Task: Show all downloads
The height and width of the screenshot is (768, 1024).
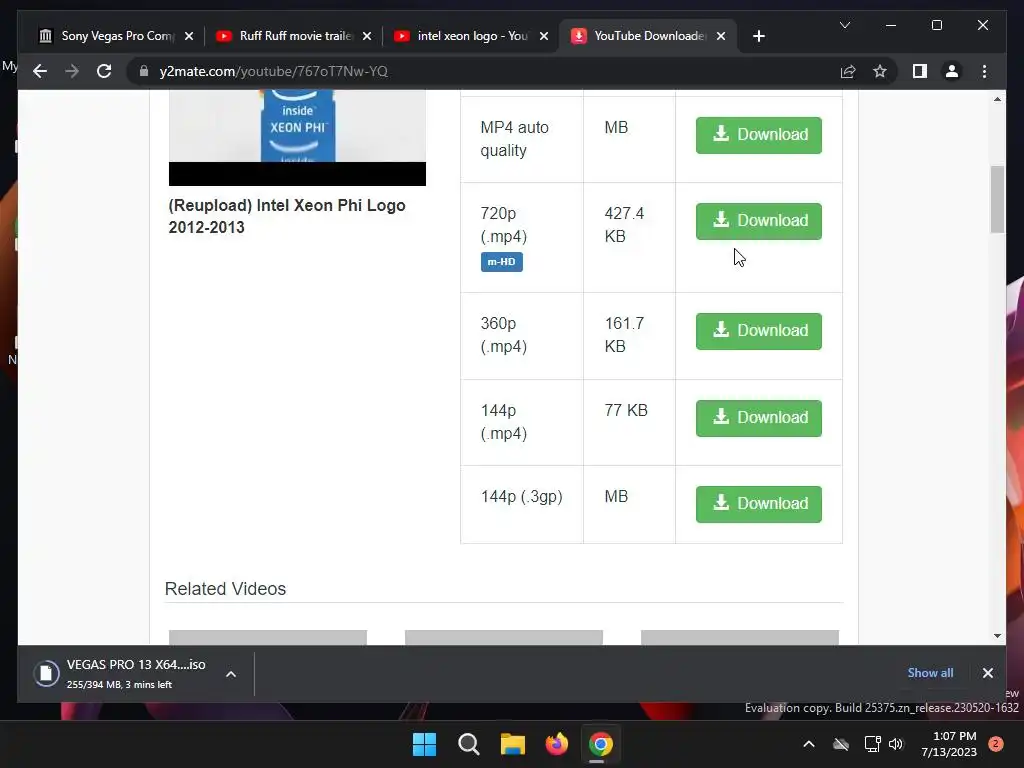Action: click(930, 673)
